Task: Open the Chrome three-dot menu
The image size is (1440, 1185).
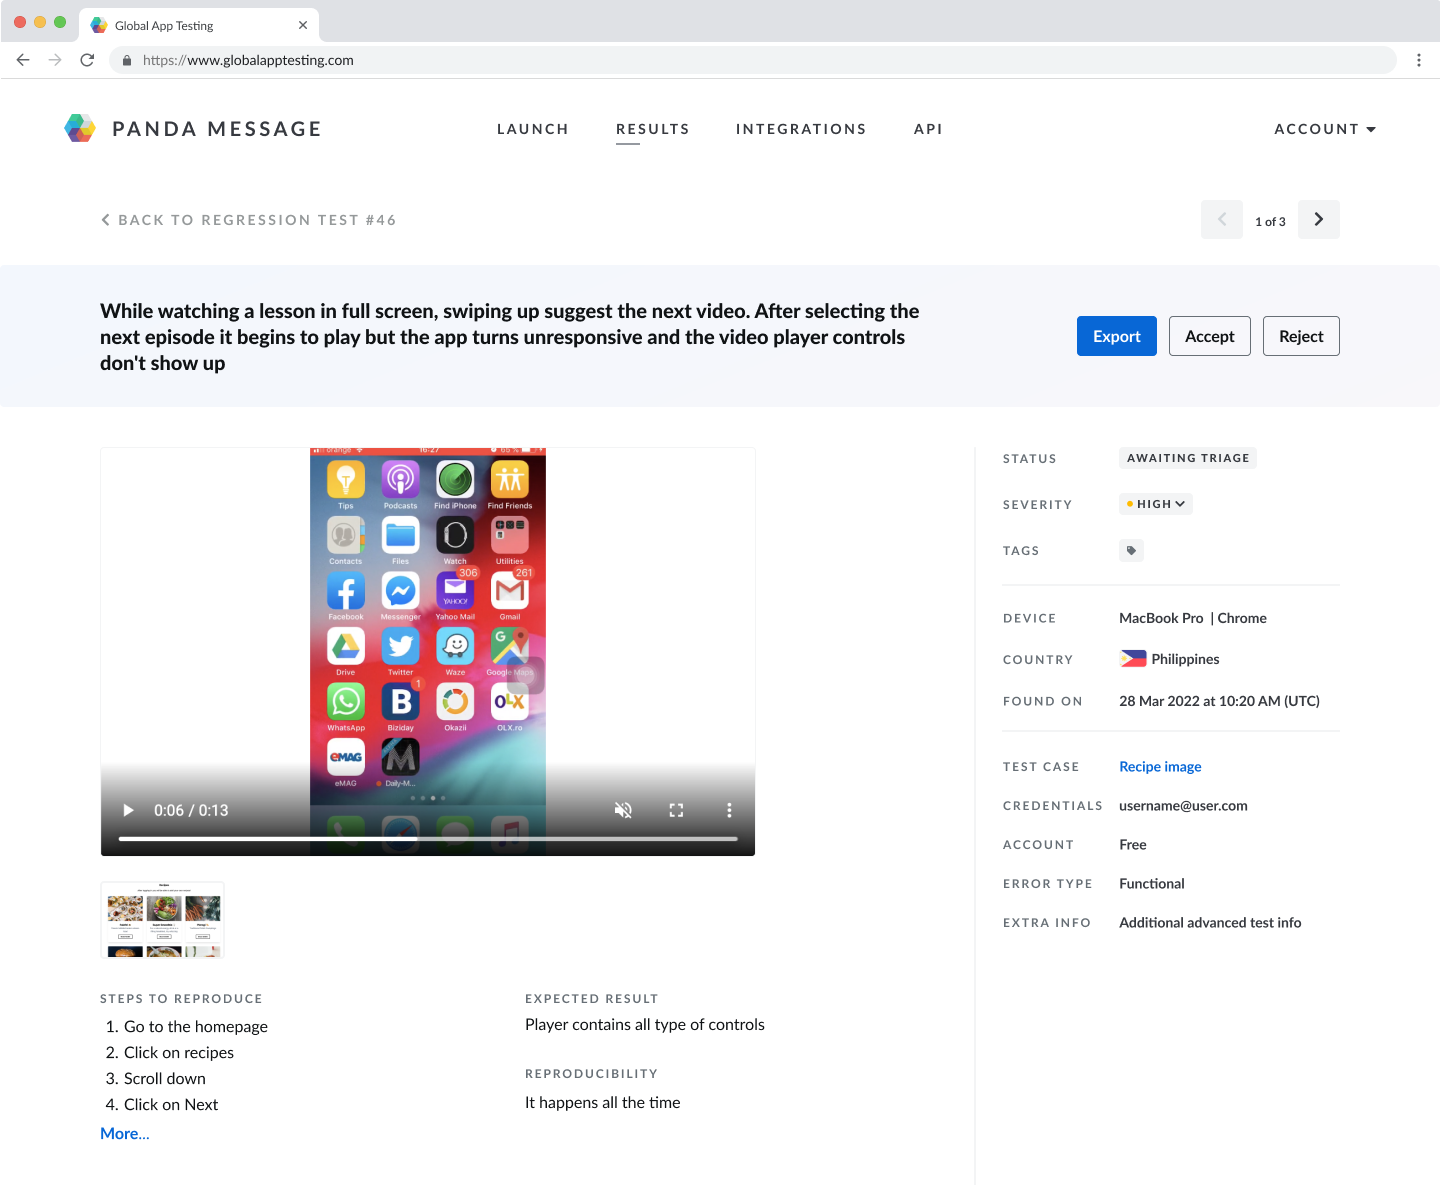Action: (x=1418, y=60)
